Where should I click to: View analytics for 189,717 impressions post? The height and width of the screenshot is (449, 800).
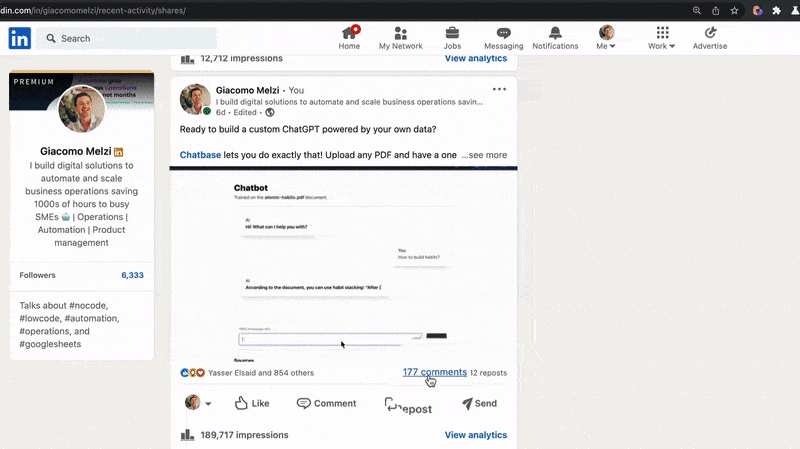[476, 435]
